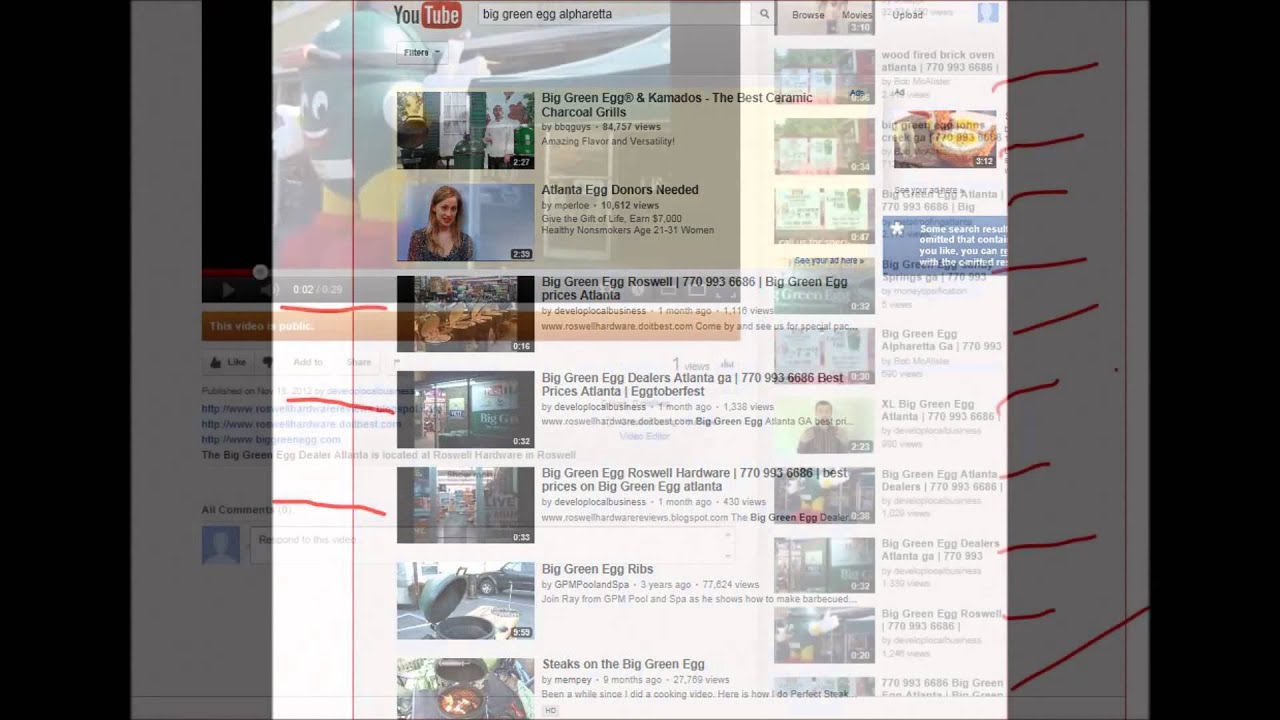Click the 'See your ad here »' link below results
1280x720 pixels.
click(x=829, y=261)
